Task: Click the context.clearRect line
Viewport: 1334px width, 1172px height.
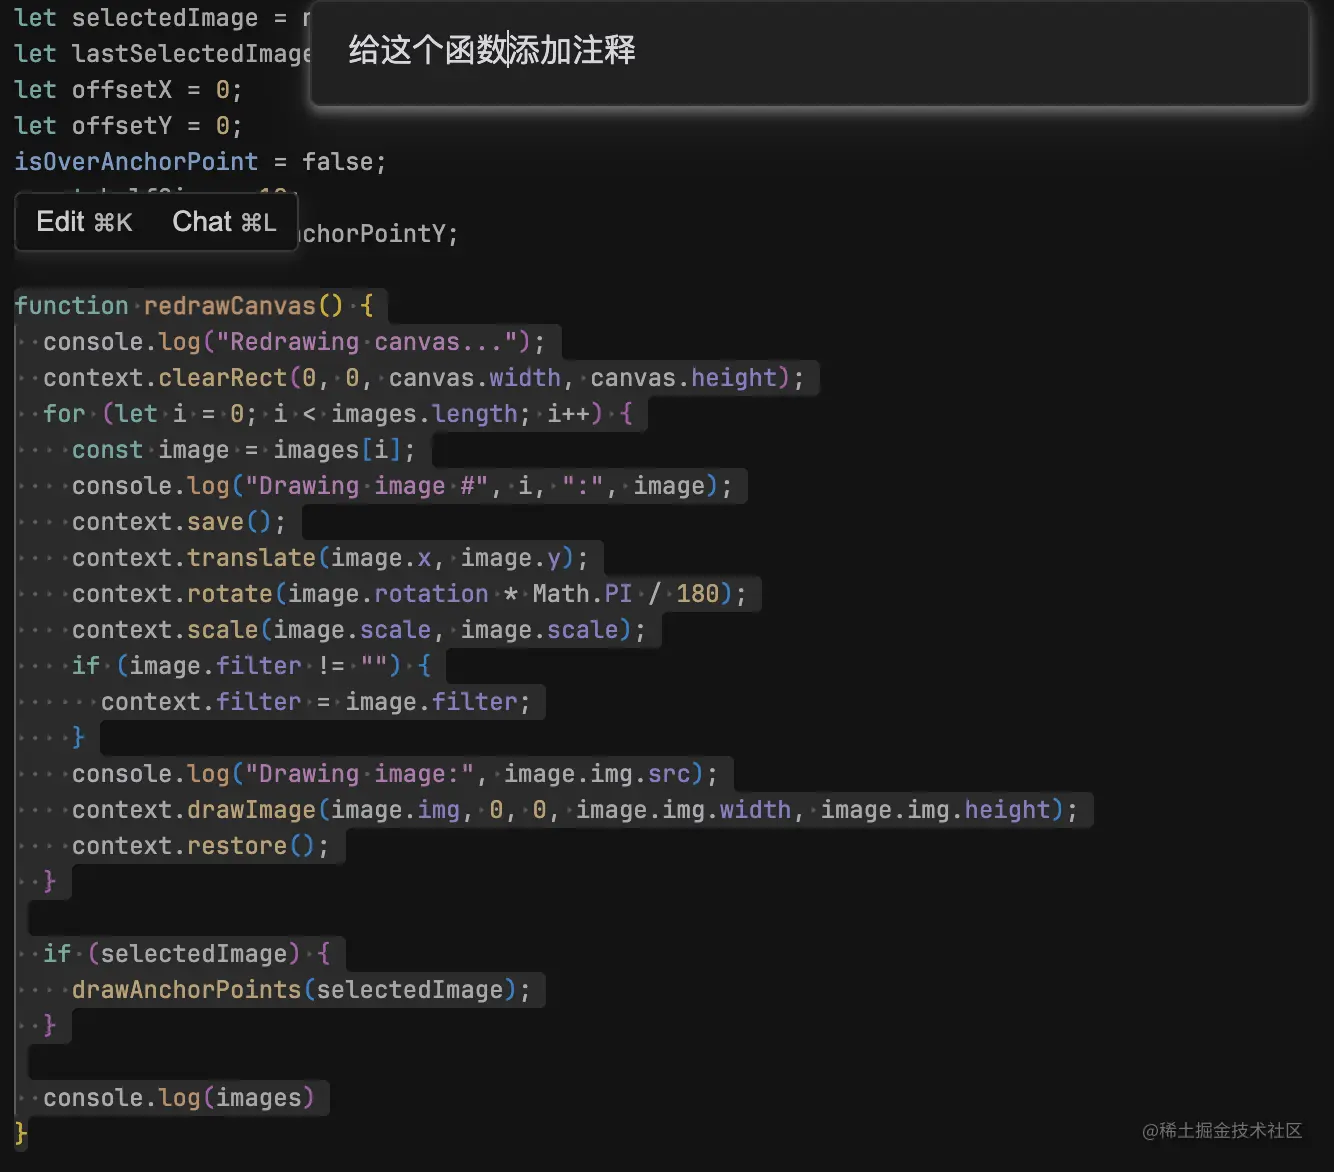Action: coord(423,378)
